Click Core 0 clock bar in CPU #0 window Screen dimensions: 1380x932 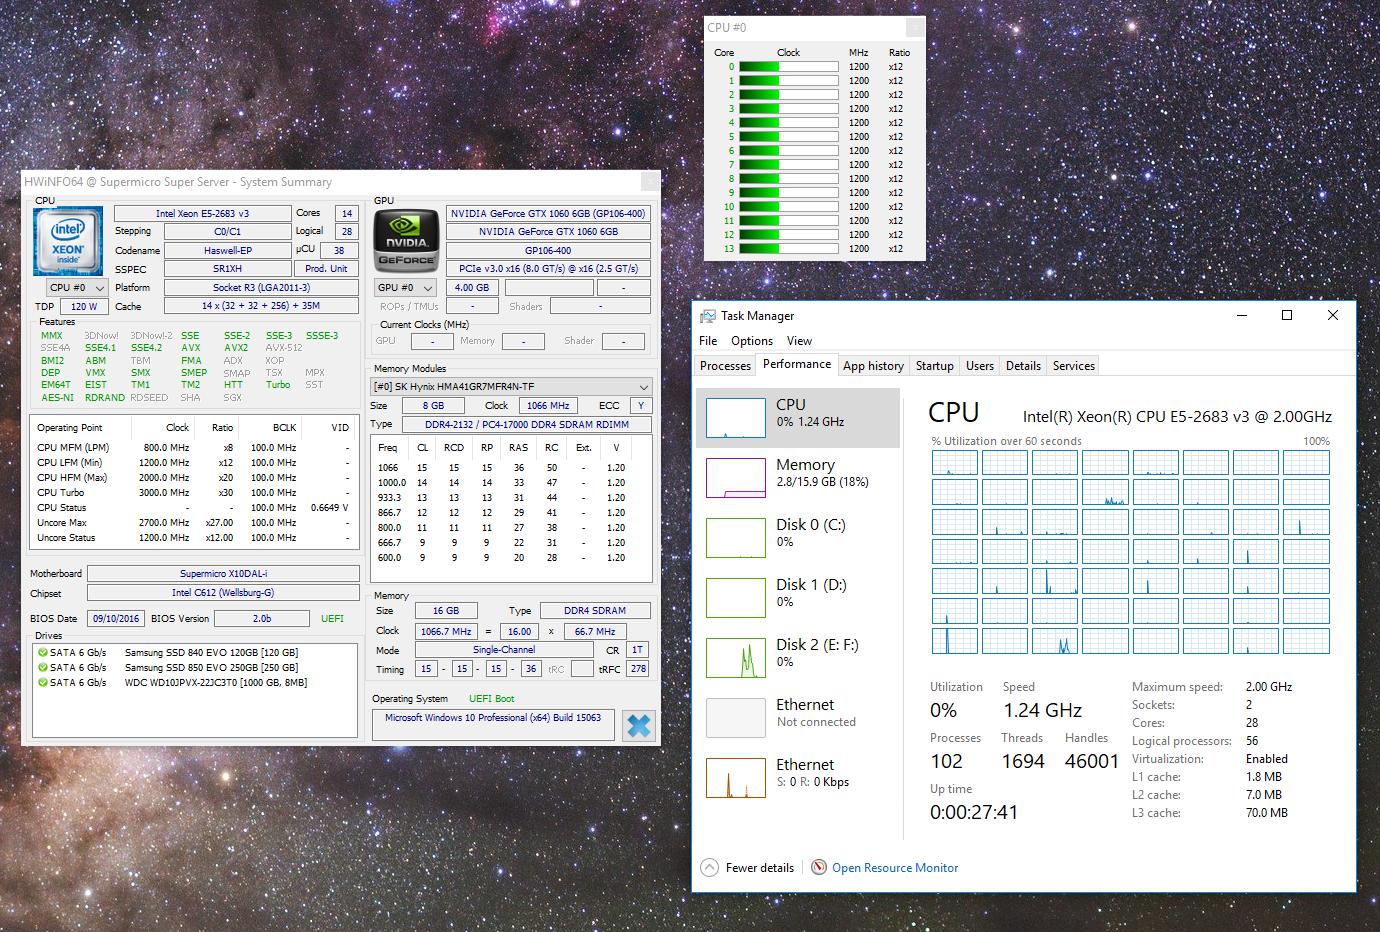788,67
